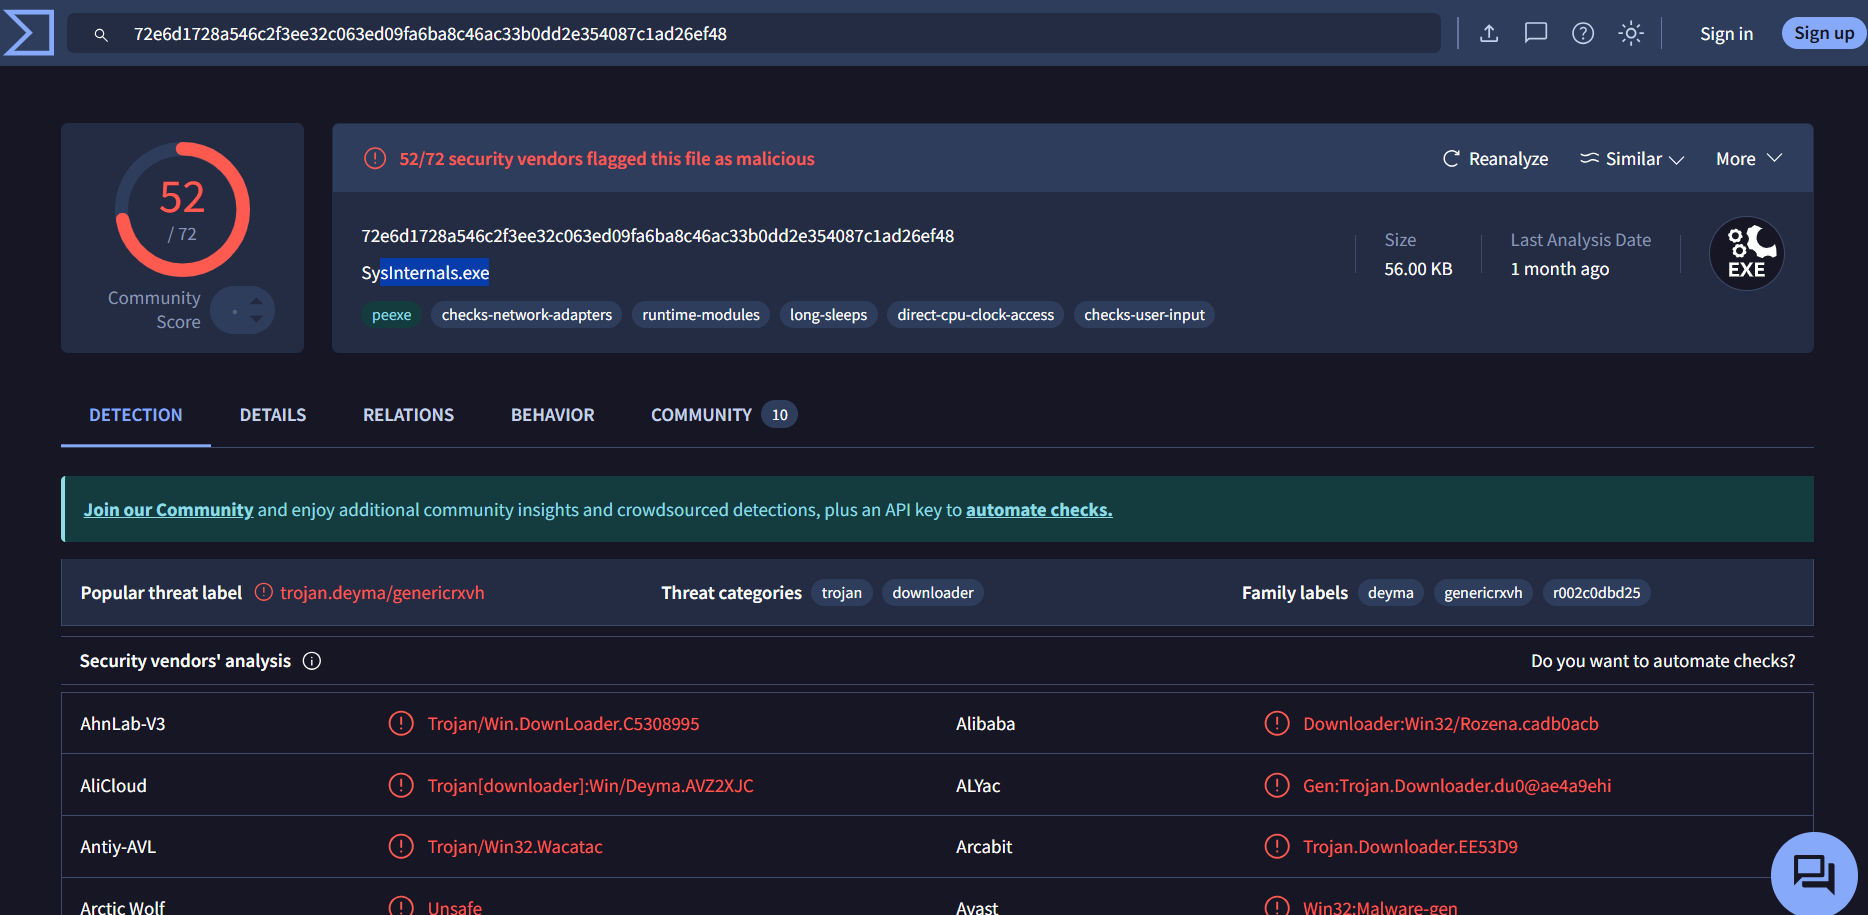This screenshot has height=915, width=1868.
Task: Click Do you want to automate checks?
Action: [x=1663, y=661]
